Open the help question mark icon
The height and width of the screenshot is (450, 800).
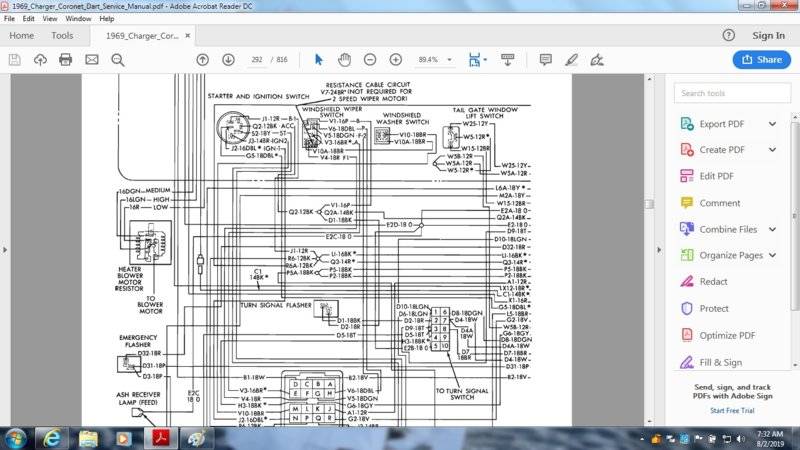click(x=729, y=35)
